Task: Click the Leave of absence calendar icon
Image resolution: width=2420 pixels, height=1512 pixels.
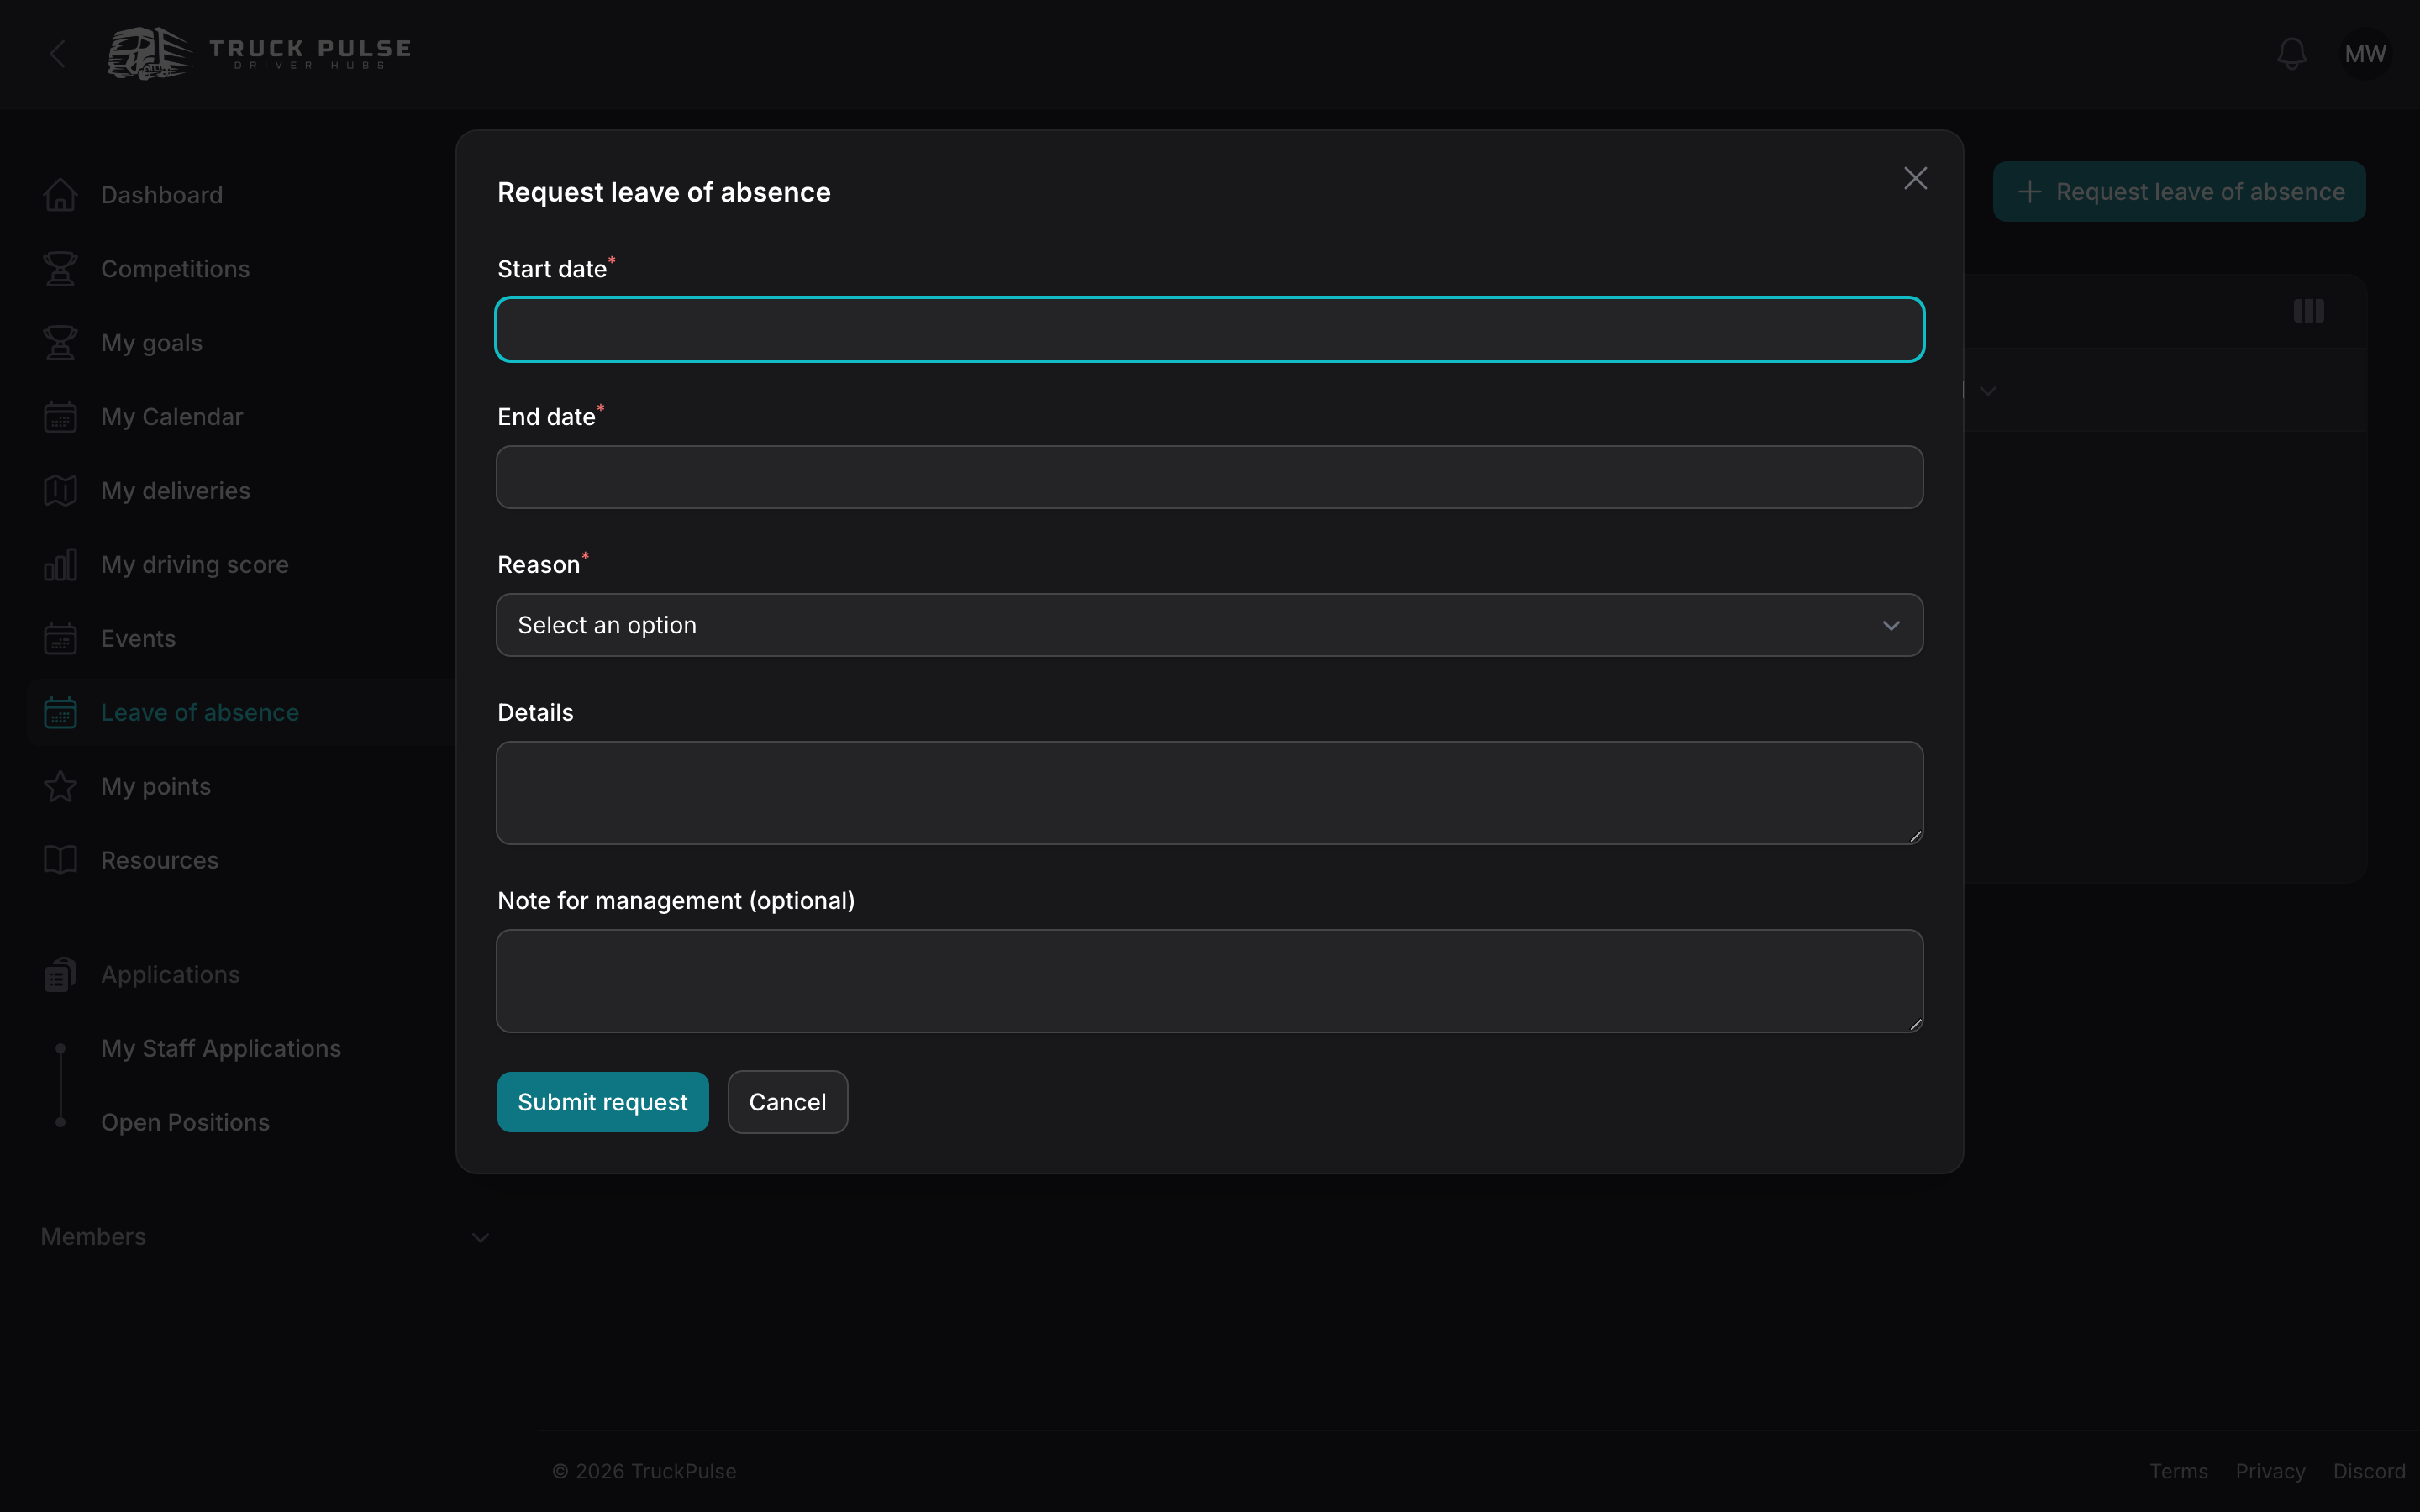Action: [x=60, y=713]
